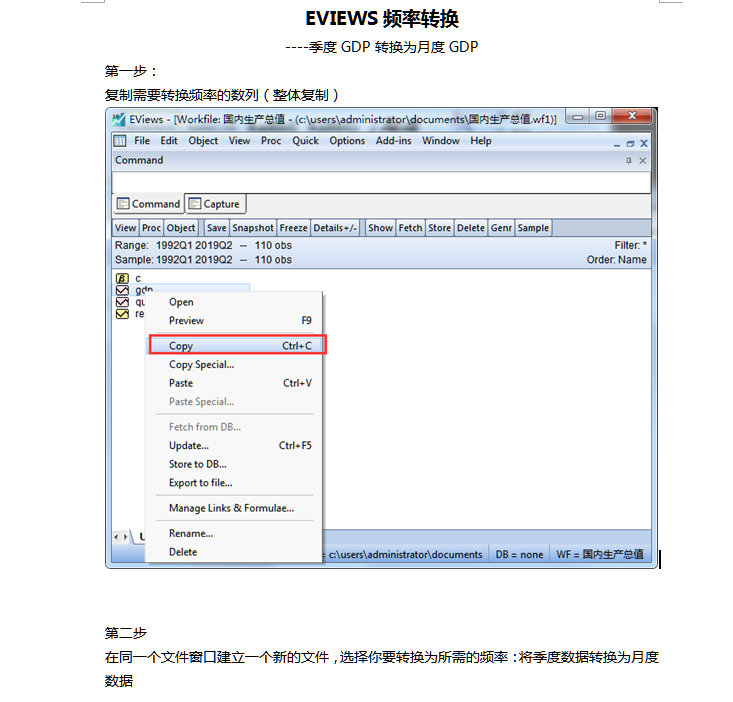This screenshot has width=733, height=702.
Task: Open the View menu in the menu bar
Action: 239,141
